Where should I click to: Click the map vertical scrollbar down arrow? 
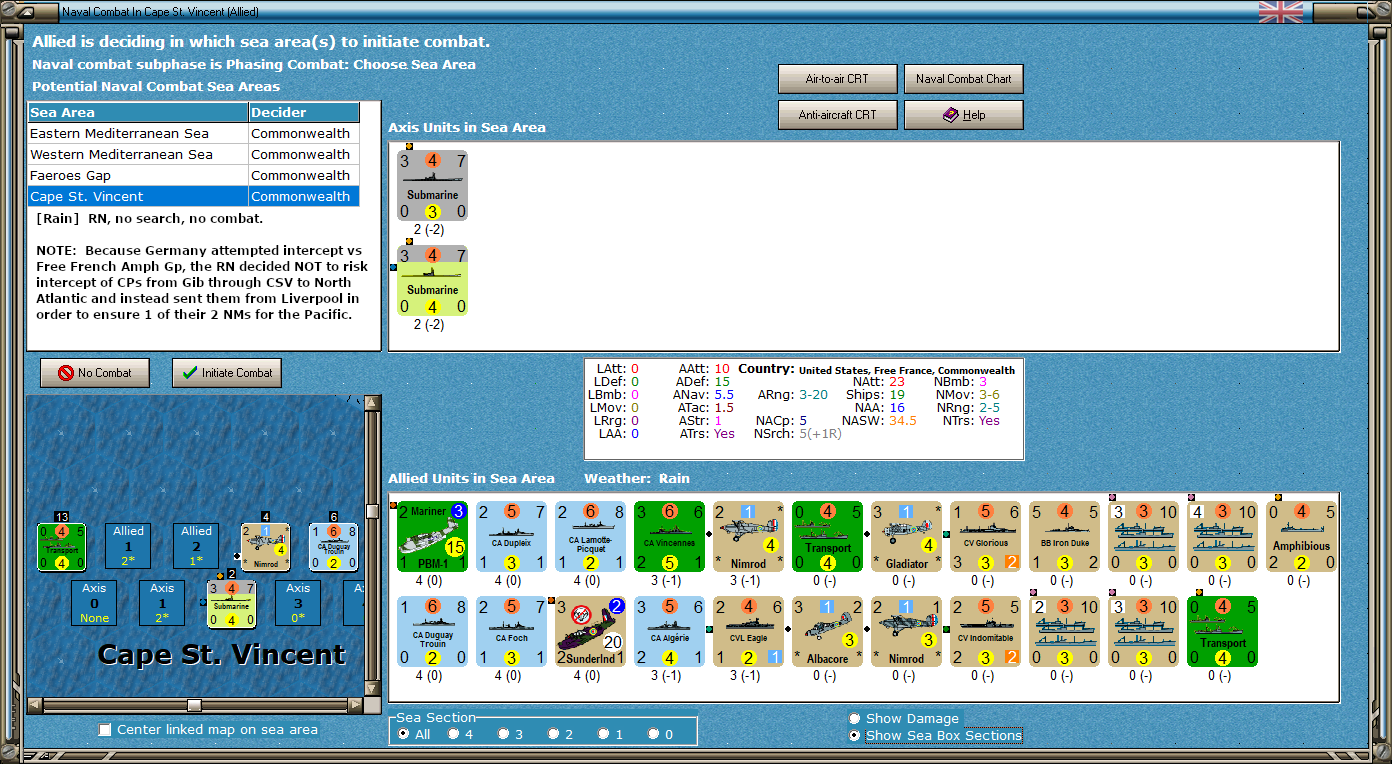coord(372,689)
